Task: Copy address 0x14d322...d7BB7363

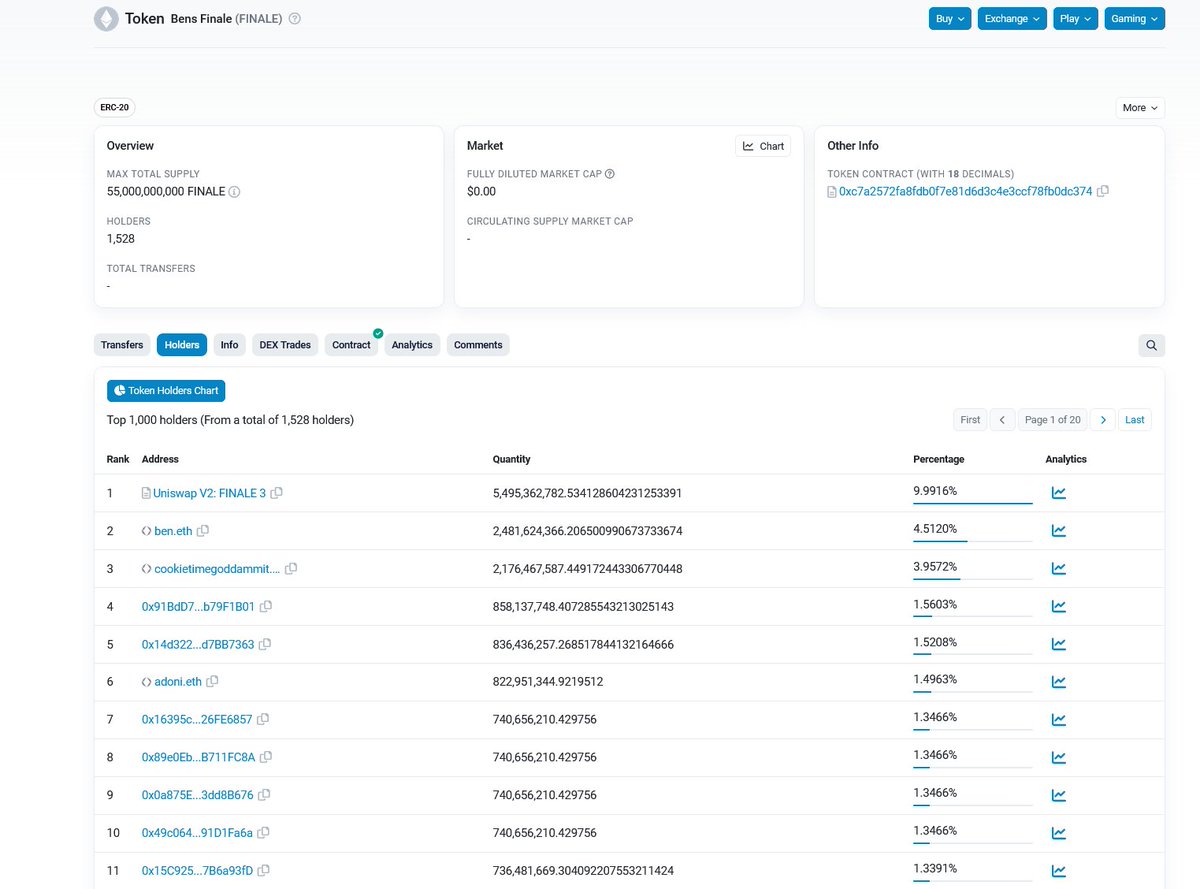Action: (265, 645)
